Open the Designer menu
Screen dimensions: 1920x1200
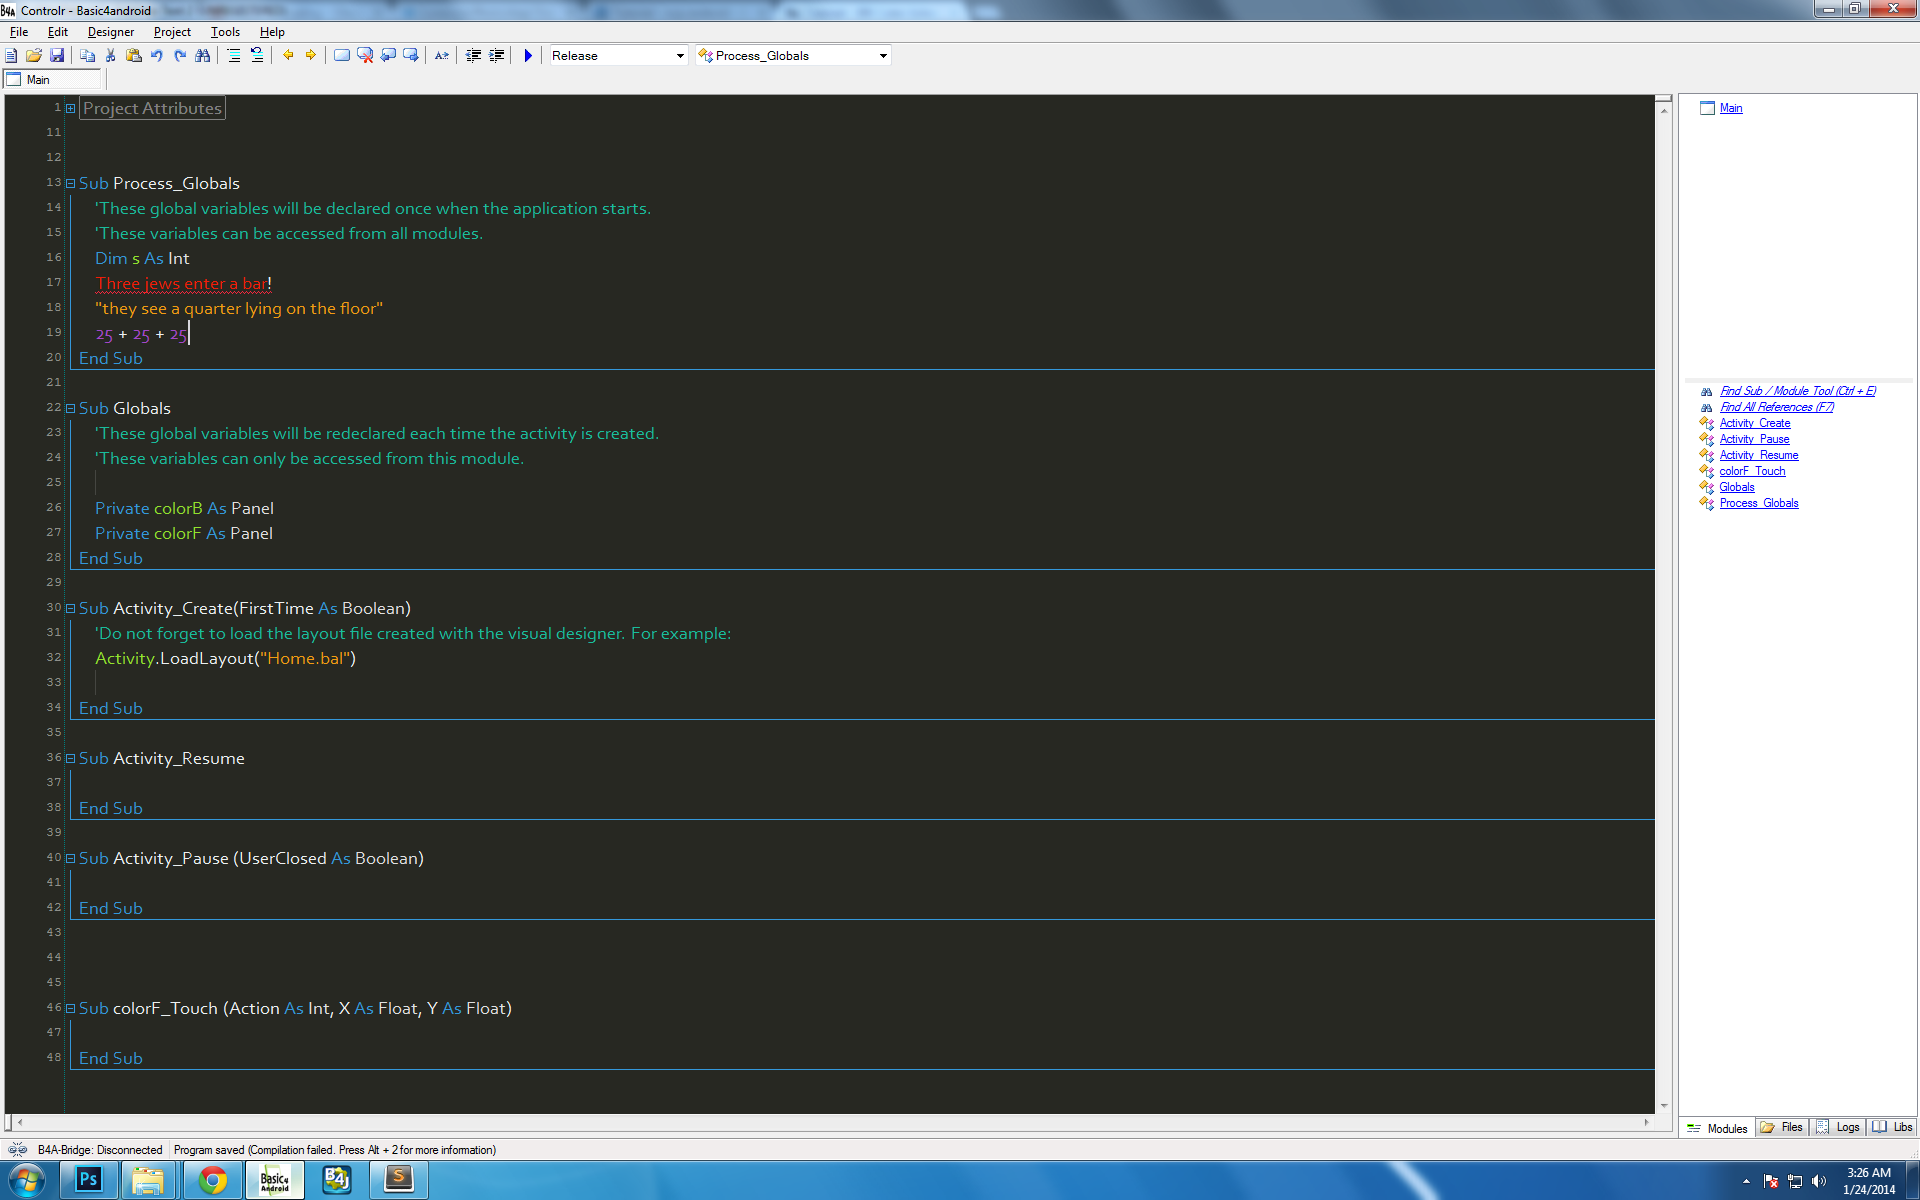110,32
